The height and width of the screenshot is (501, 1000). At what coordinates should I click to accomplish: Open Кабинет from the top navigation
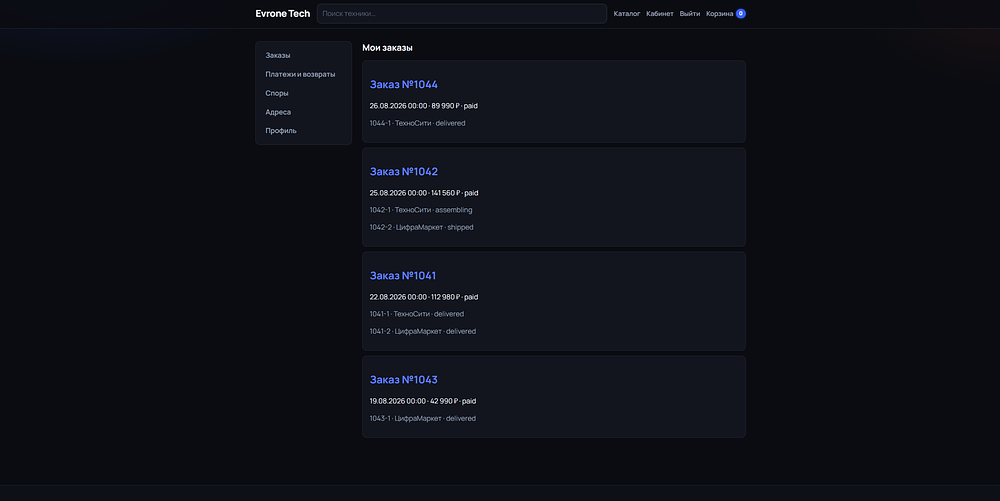659,13
